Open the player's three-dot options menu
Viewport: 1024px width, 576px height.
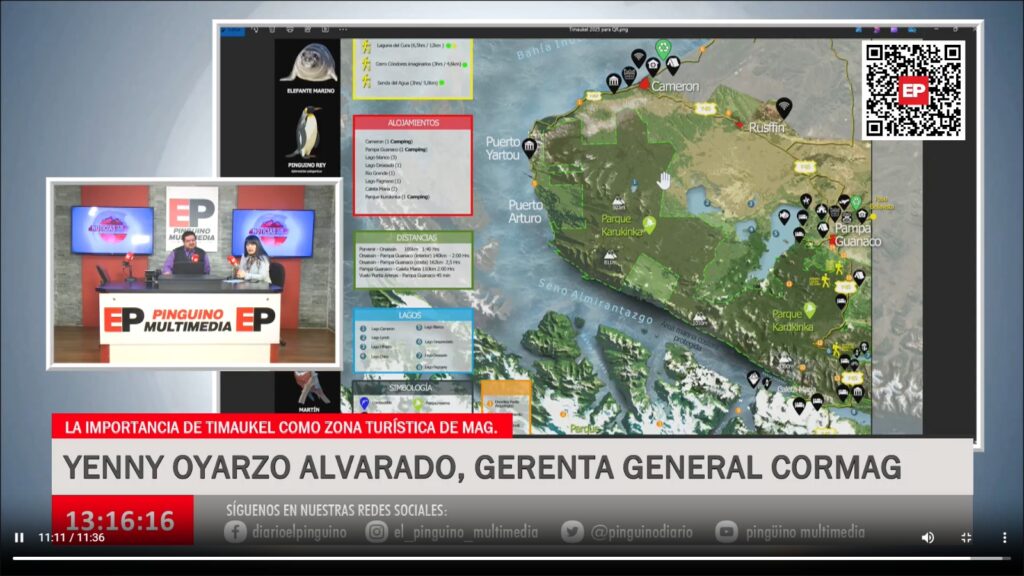tap(1004, 537)
